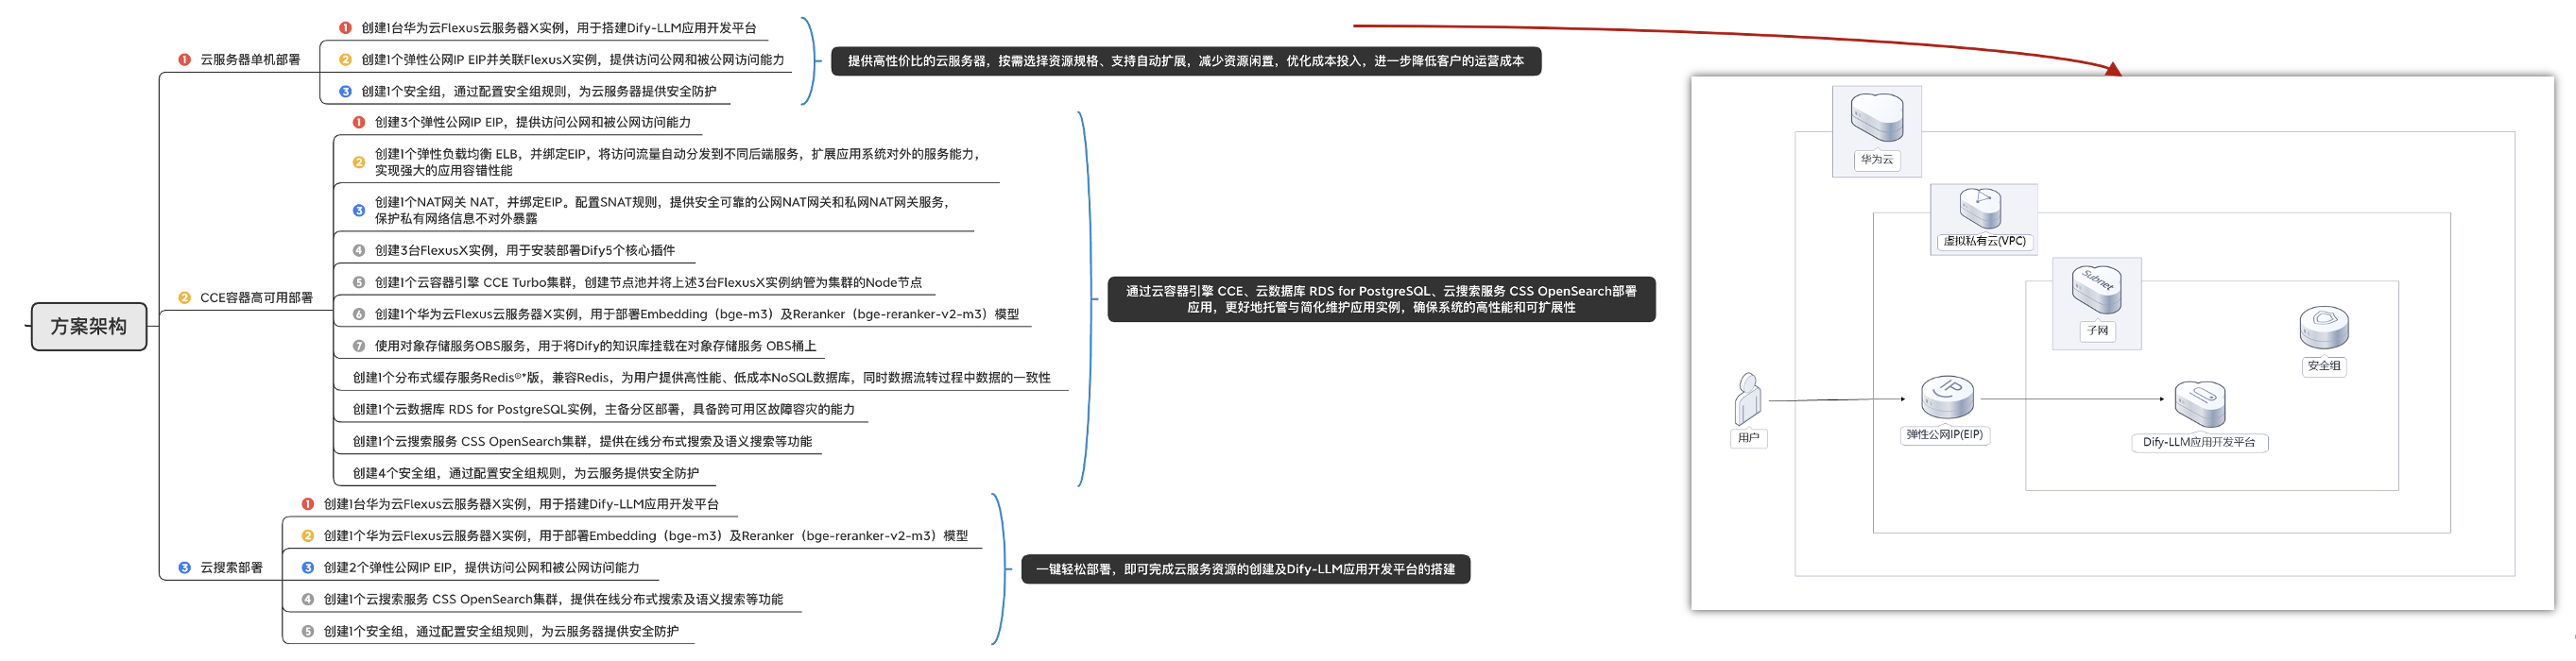Click priority badge beside CCE容器高可用部署

pos(184,298)
